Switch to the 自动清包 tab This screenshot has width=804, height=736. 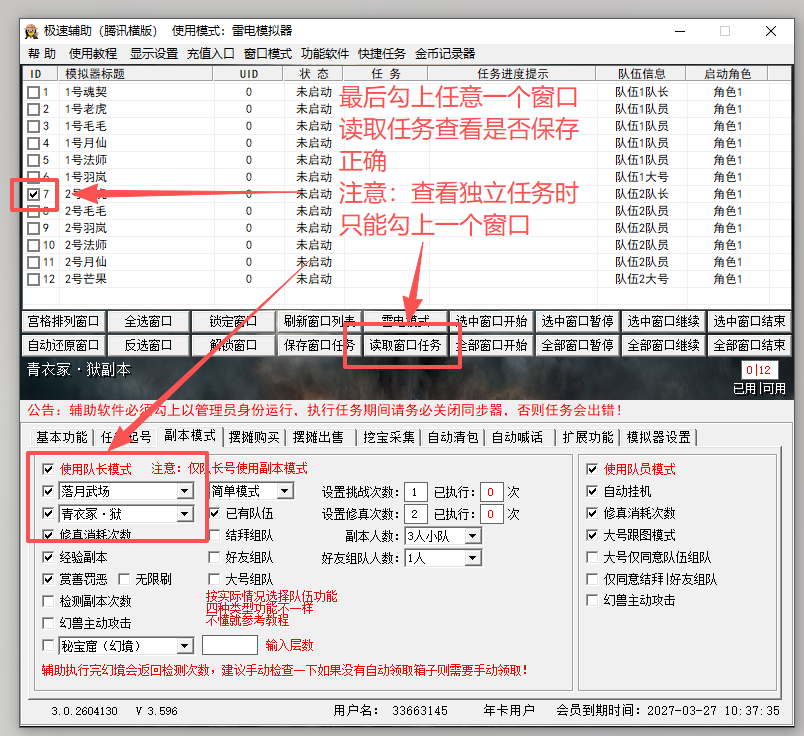coord(453,437)
